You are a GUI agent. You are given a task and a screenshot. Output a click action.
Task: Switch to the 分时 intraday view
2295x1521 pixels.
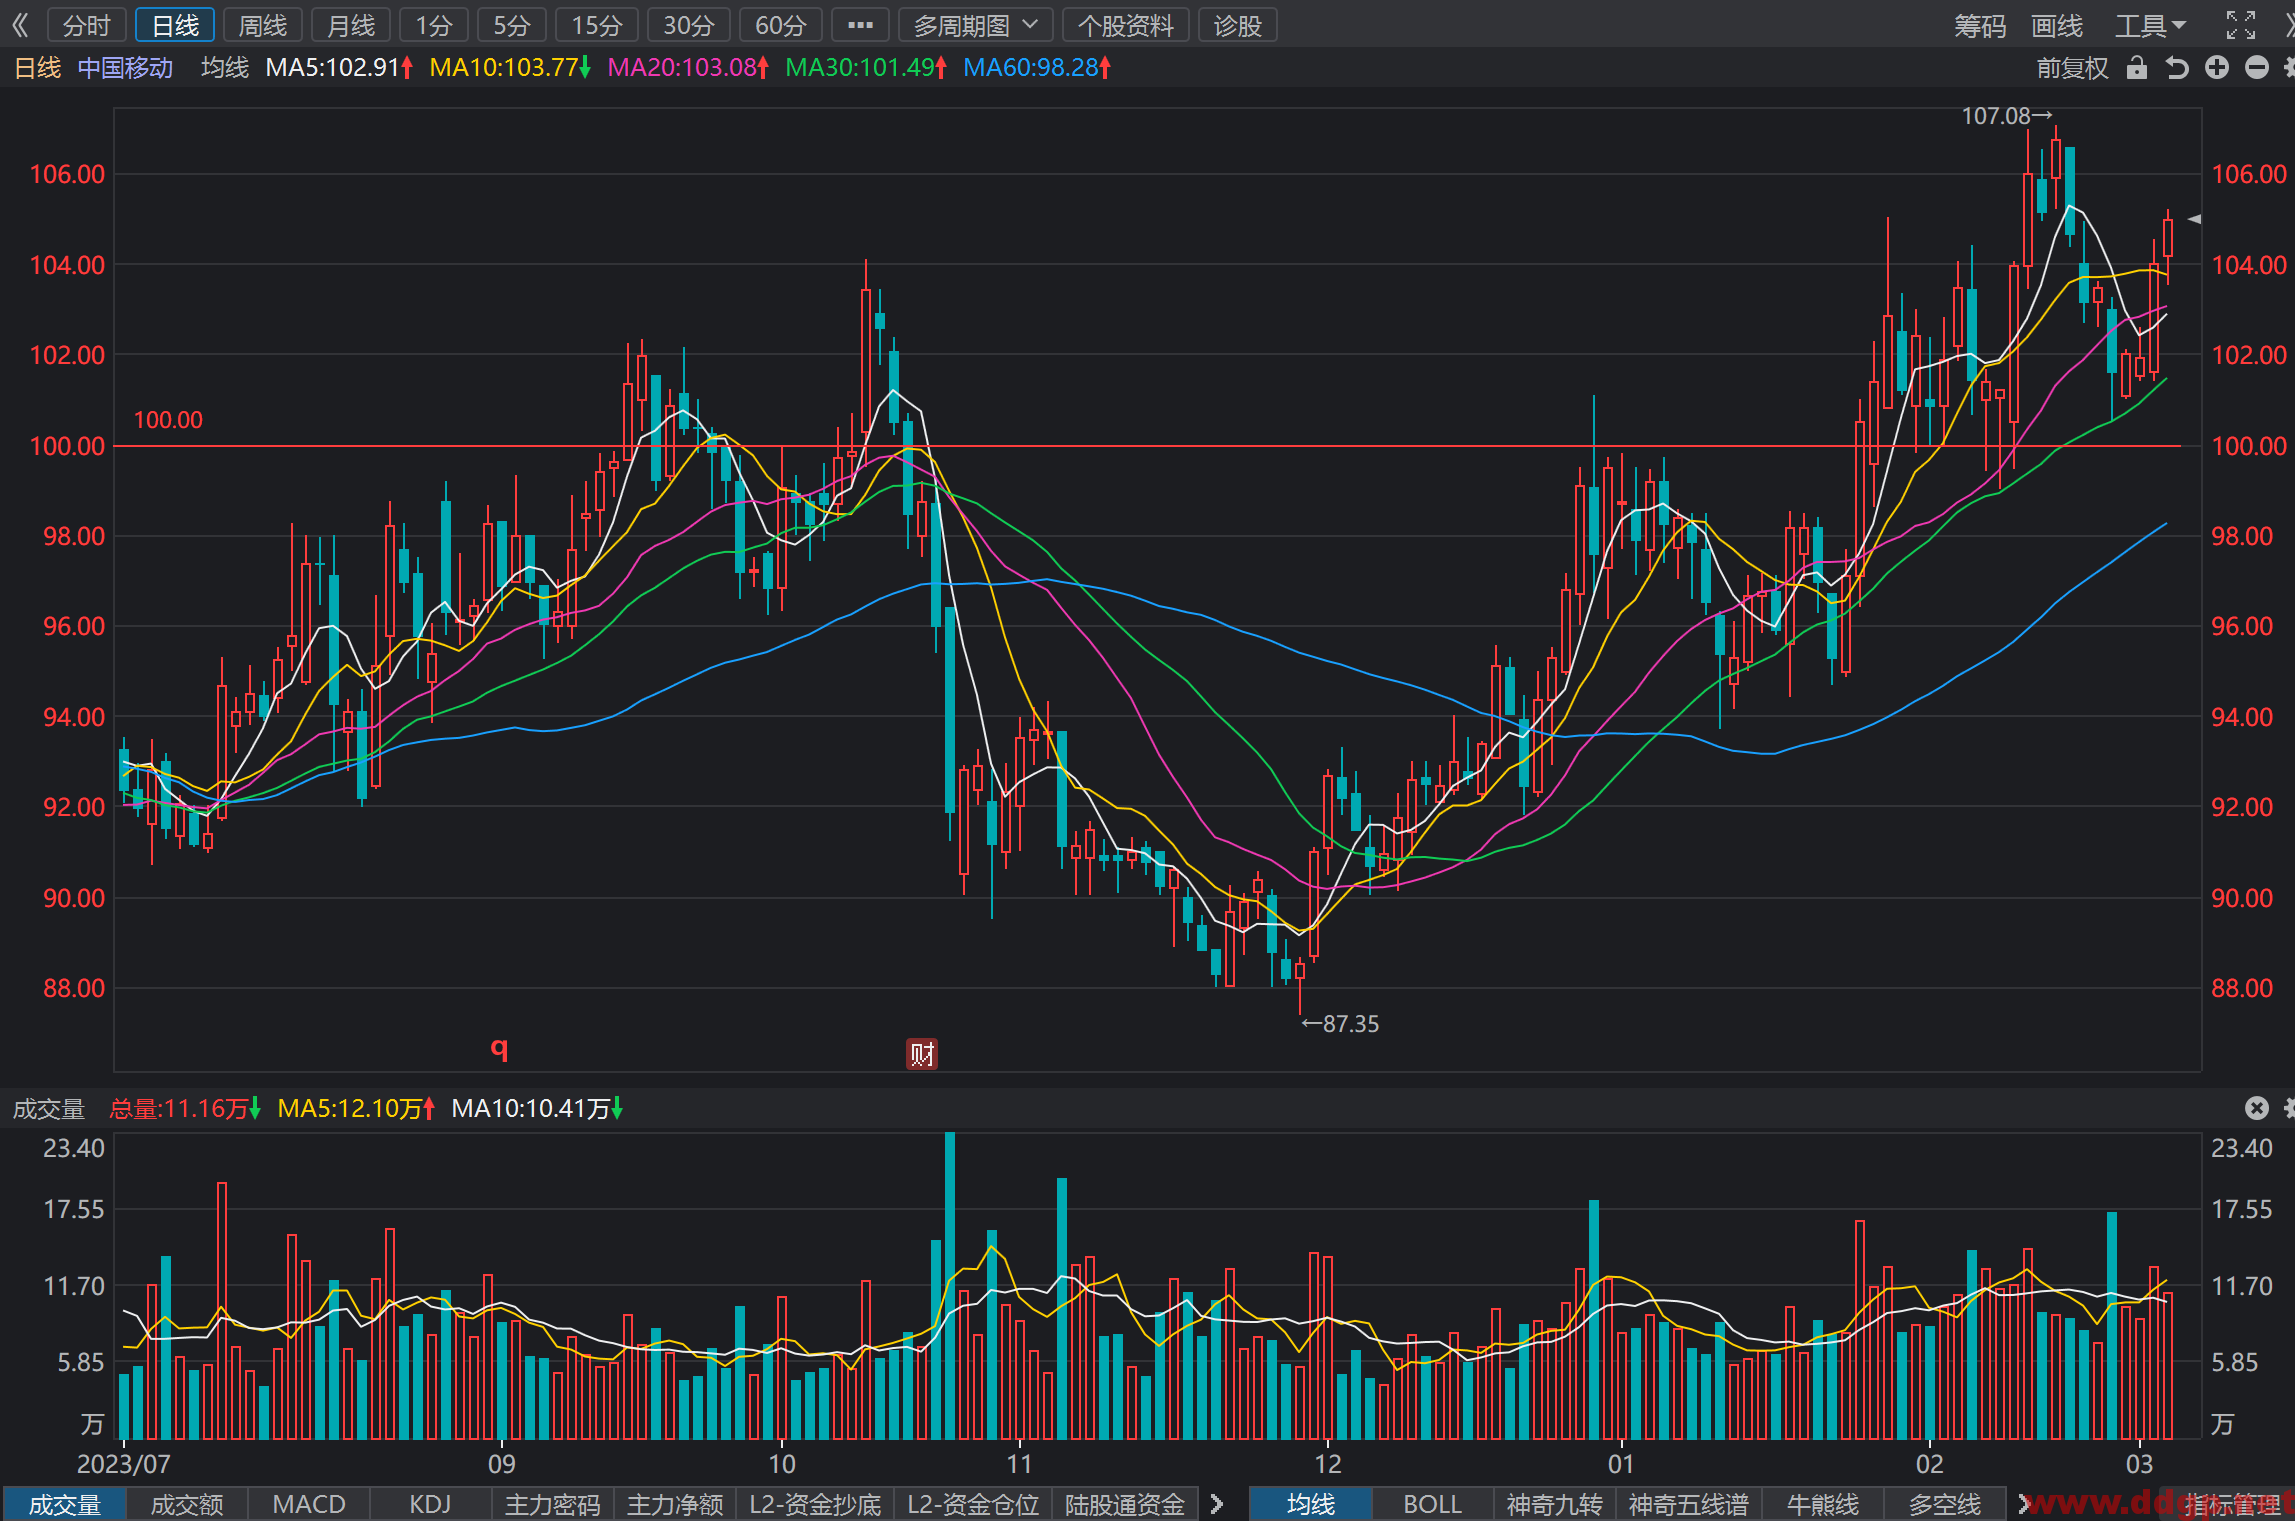pyautogui.click(x=87, y=25)
